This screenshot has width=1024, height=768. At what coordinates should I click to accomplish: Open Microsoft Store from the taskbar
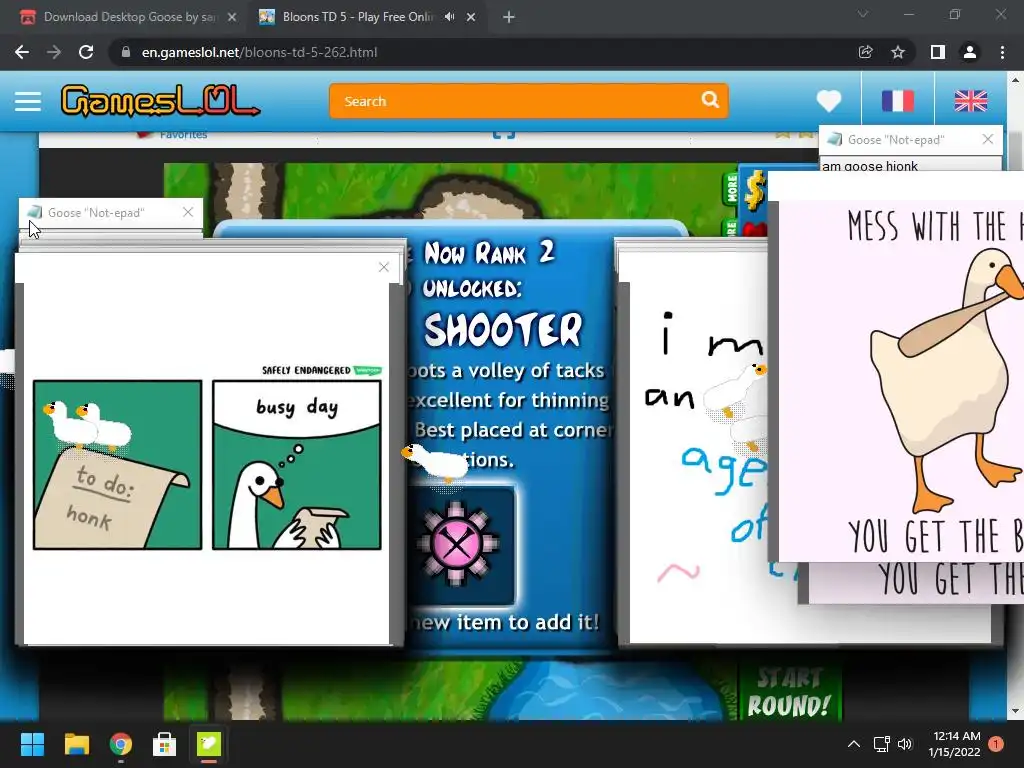pos(165,744)
